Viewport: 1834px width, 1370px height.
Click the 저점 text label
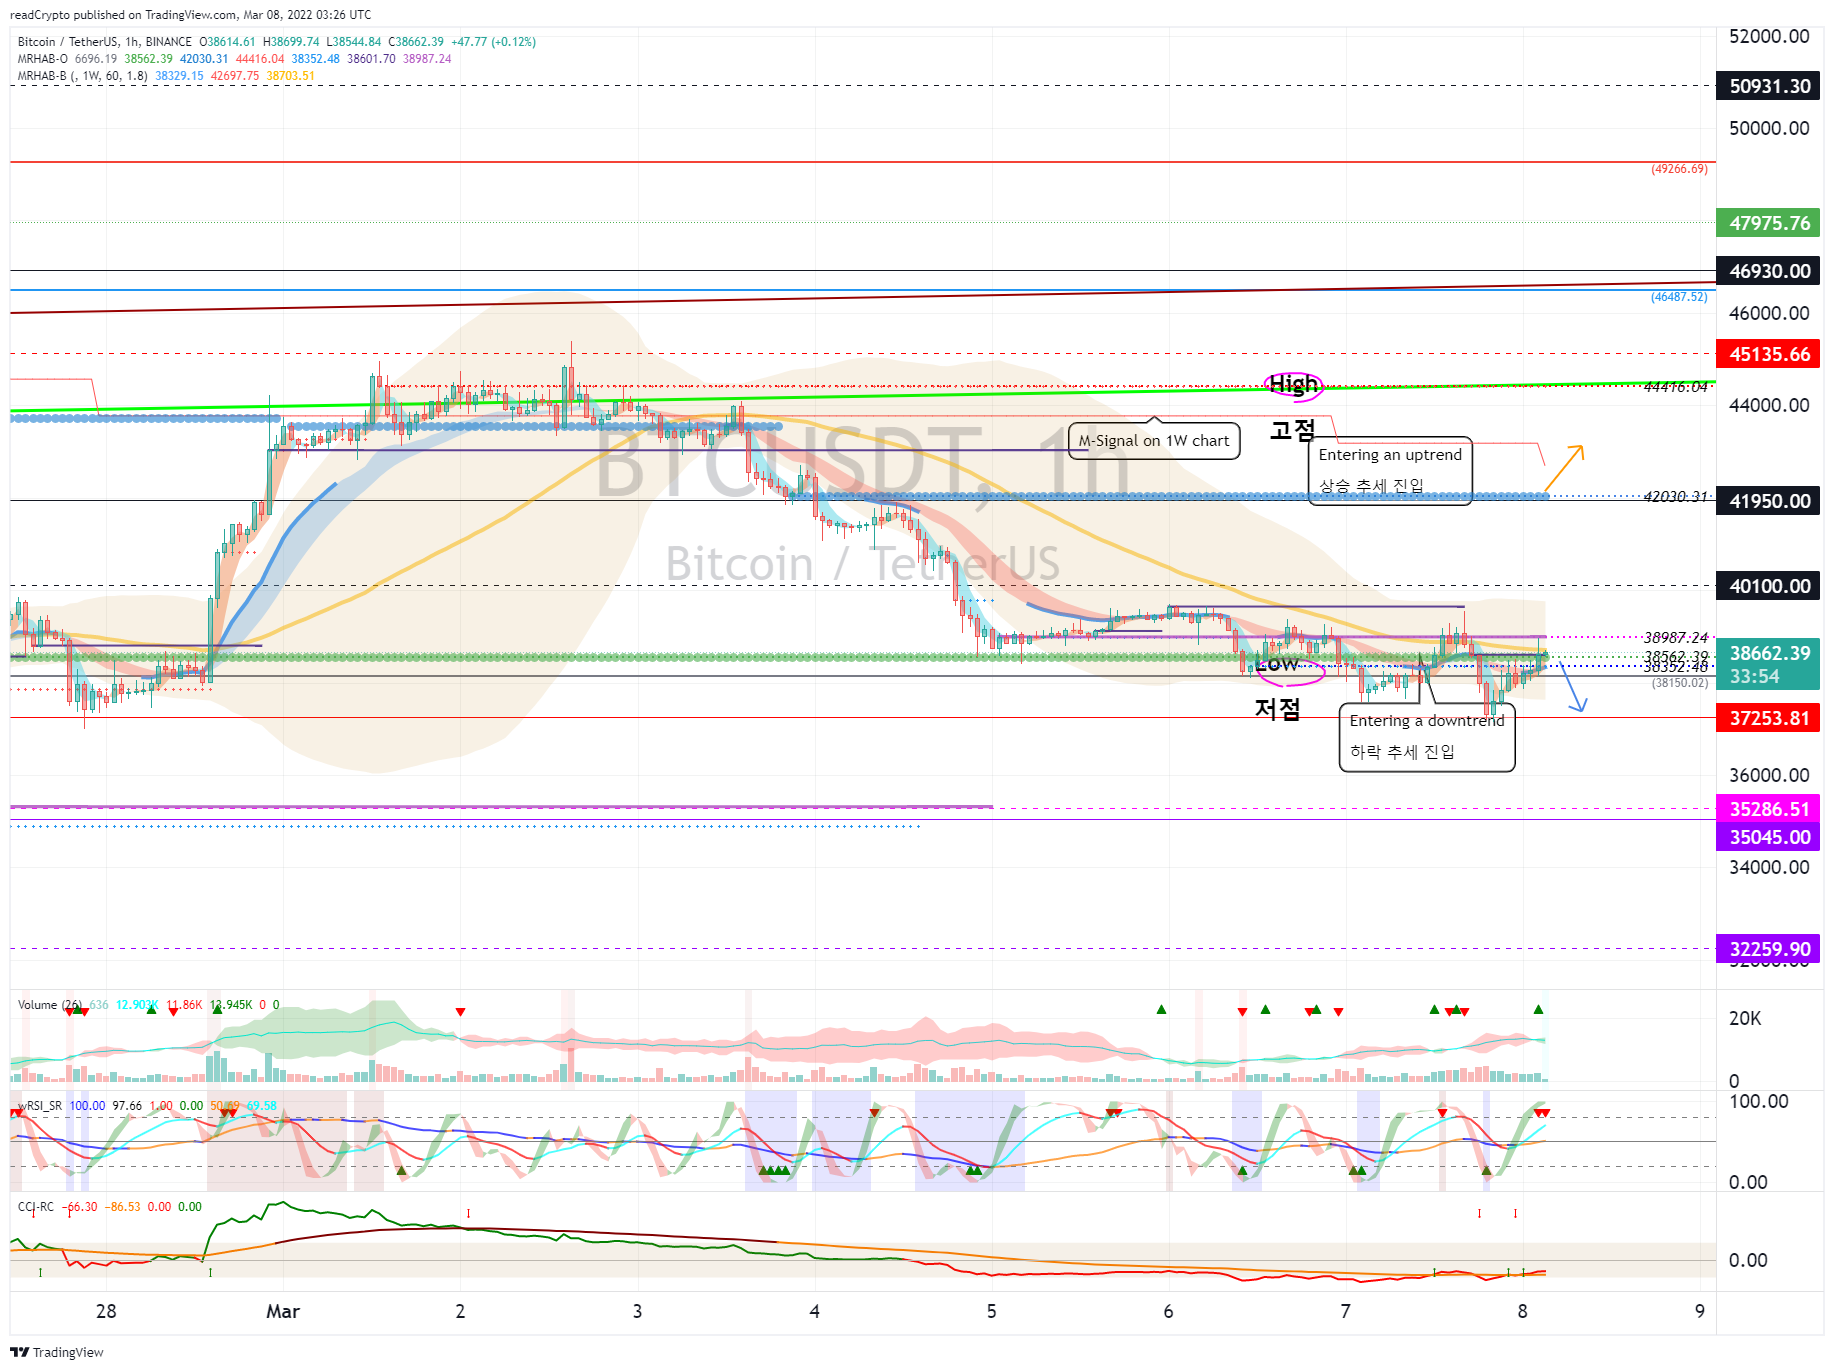click(x=1278, y=709)
